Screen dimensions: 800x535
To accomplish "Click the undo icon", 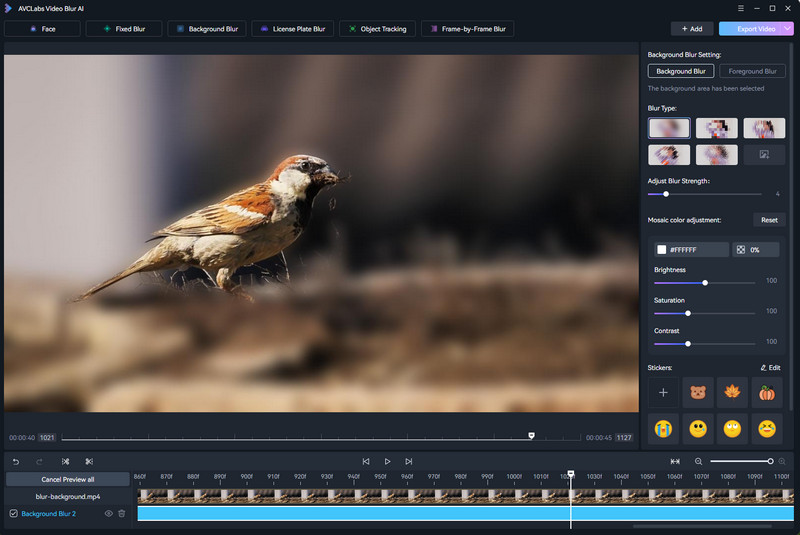I will coord(16,462).
